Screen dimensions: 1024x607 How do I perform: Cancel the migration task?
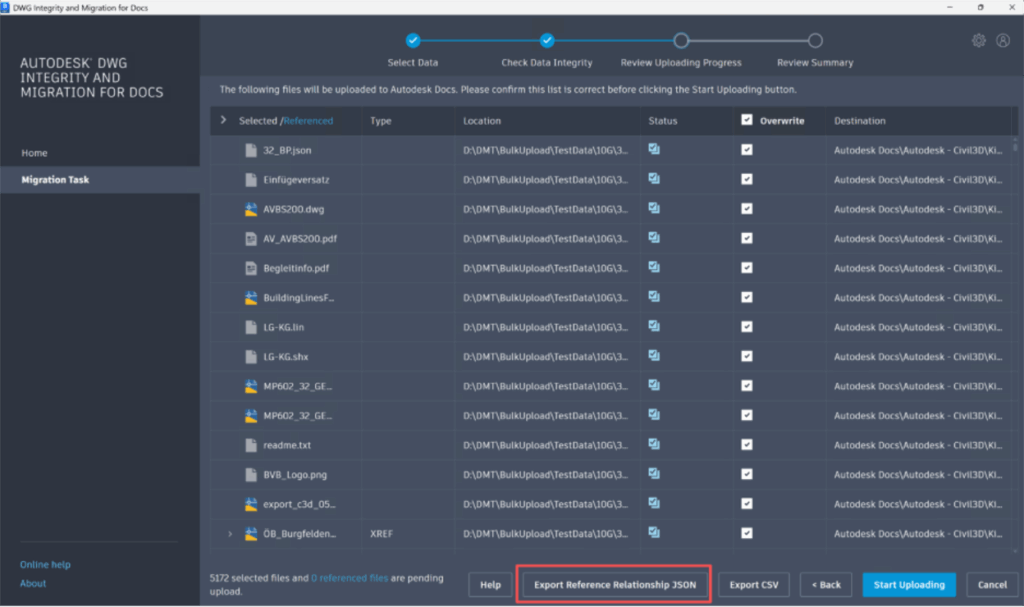click(x=992, y=585)
